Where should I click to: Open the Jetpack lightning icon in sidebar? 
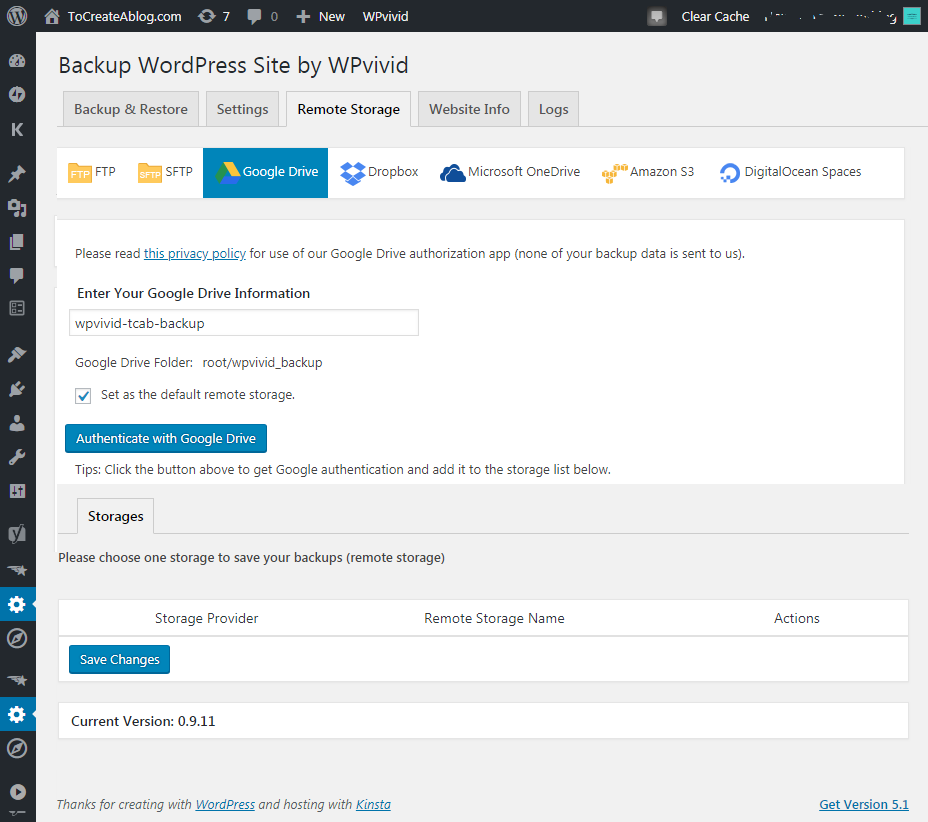[17, 94]
